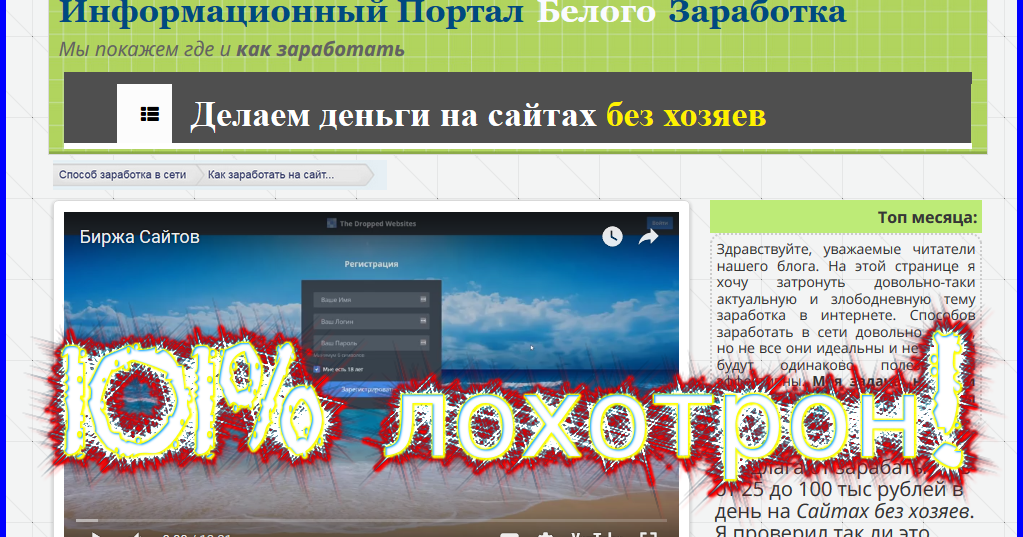The height and width of the screenshot is (537, 1023).
Task: Click the 'Регистрация' title in the video
Action: click(371, 264)
